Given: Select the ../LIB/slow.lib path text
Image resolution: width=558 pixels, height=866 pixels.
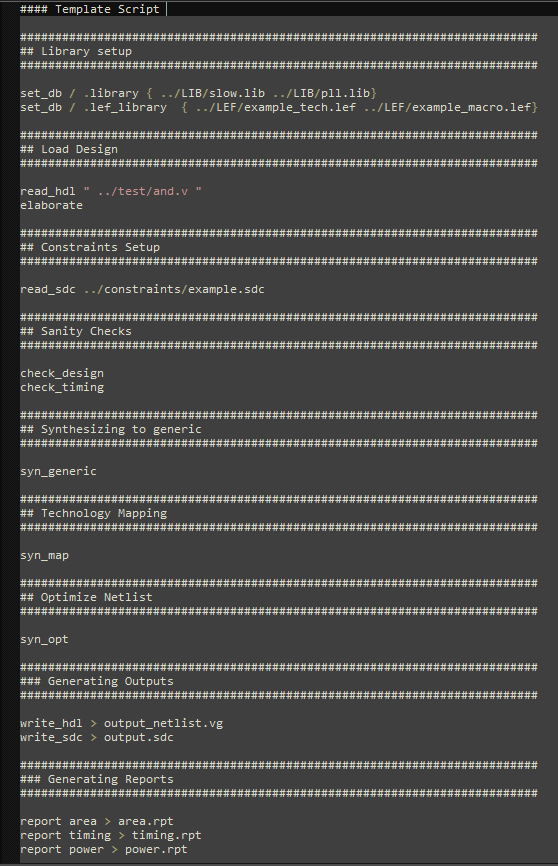Looking at the screenshot, I should (213, 93).
